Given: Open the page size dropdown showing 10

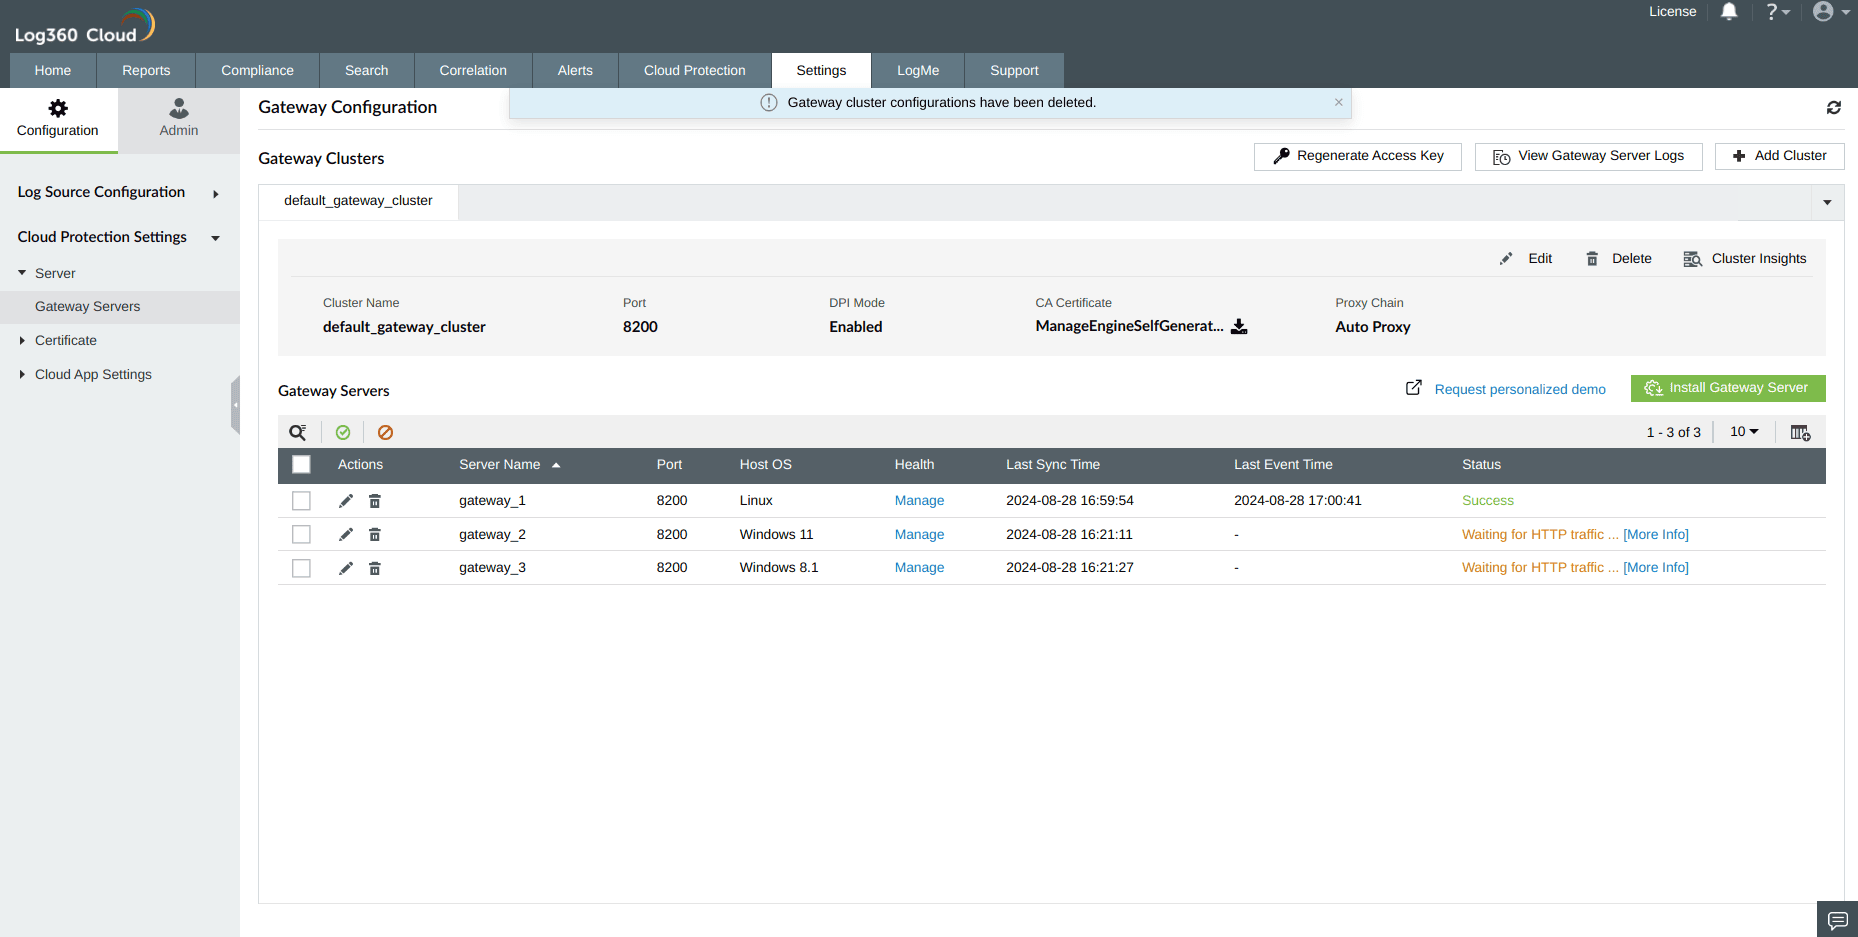Looking at the screenshot, I should tap(1743, 432).
